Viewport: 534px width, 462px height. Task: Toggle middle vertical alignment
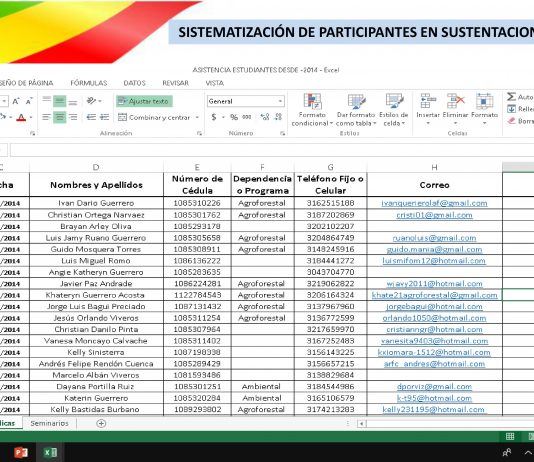[x=60, y=101]
